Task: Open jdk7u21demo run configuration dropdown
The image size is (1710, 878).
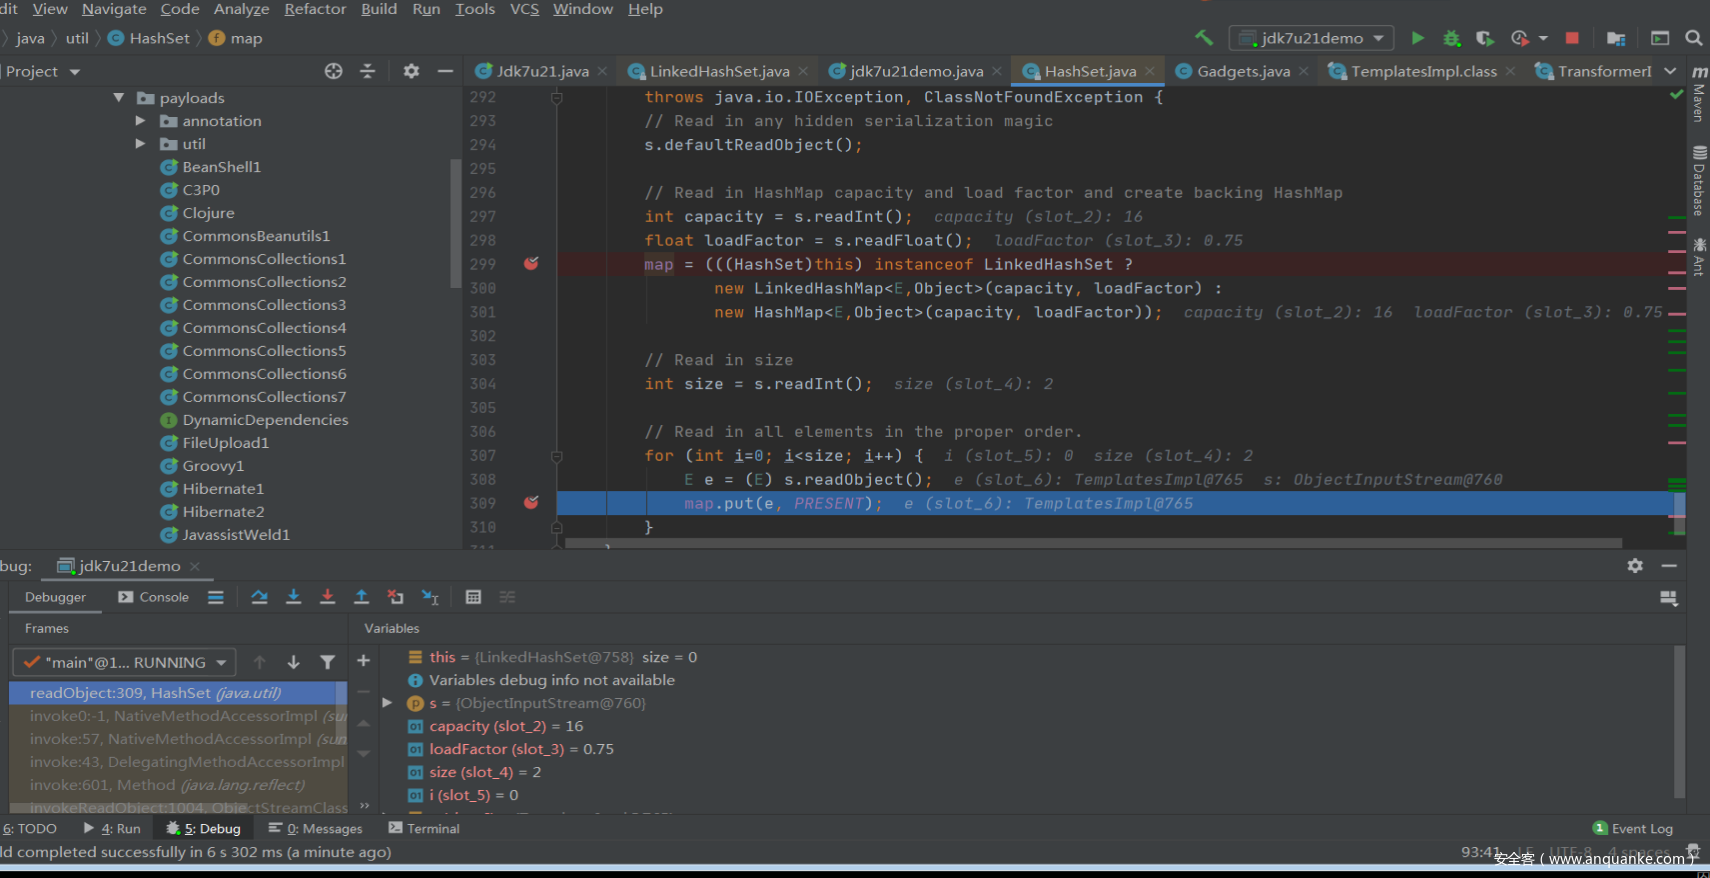Action: point(1310,38)
